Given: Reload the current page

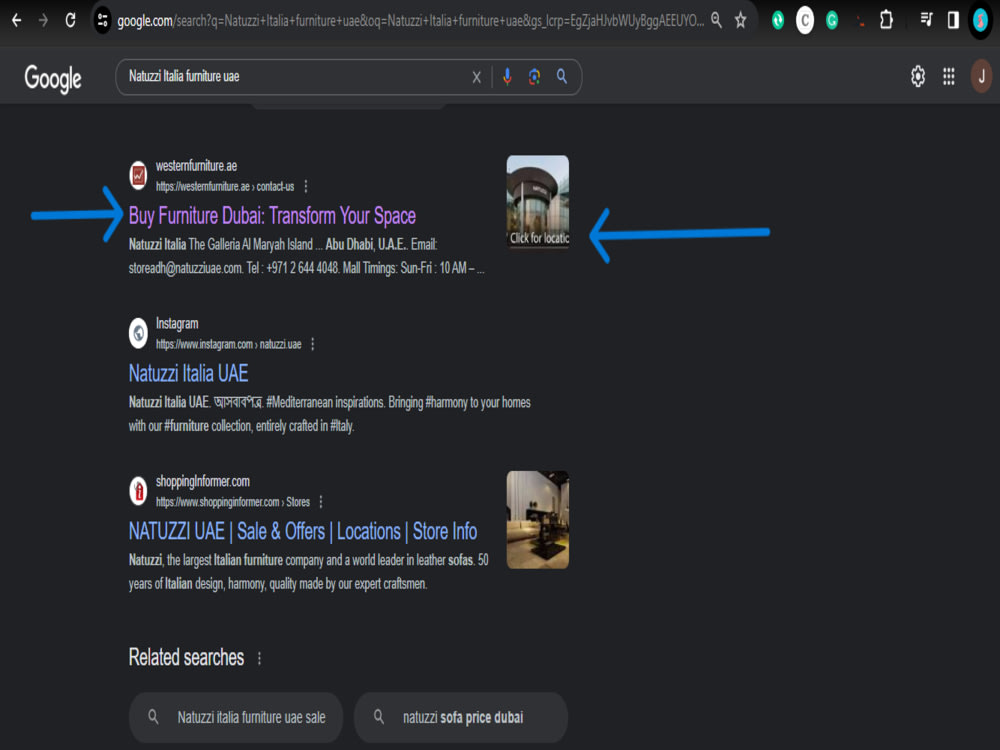Looking at the screenshot, I should coord(71,20).
